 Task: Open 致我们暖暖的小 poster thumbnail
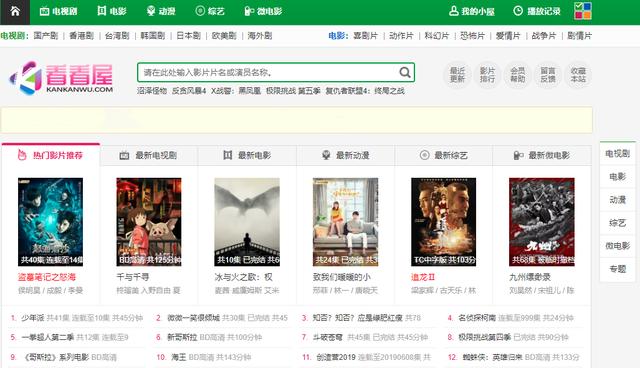click(345, 222)
